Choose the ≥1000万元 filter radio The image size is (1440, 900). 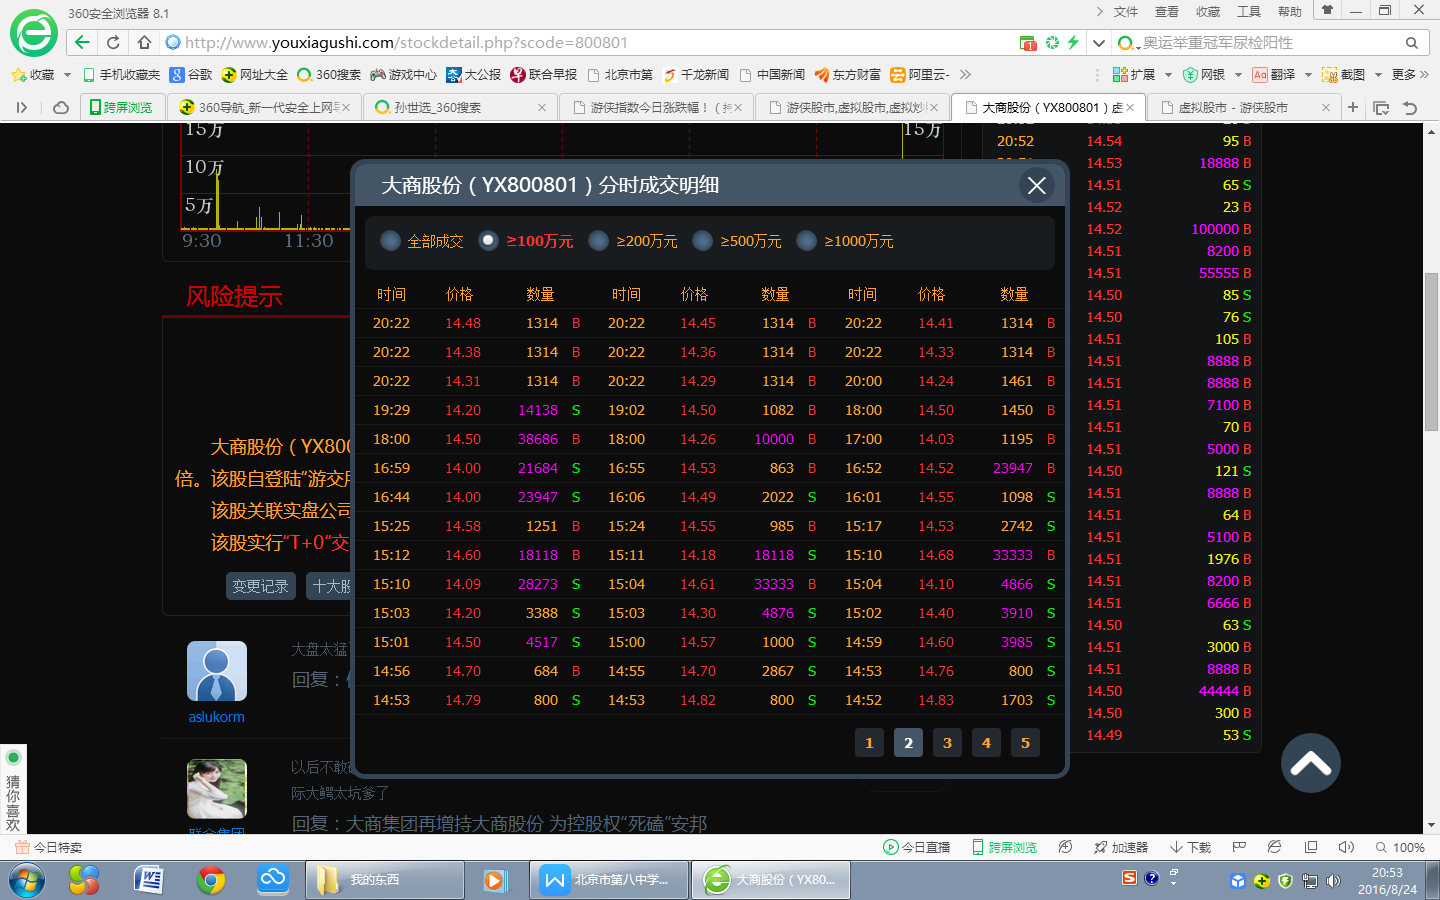tap(806, 241)
